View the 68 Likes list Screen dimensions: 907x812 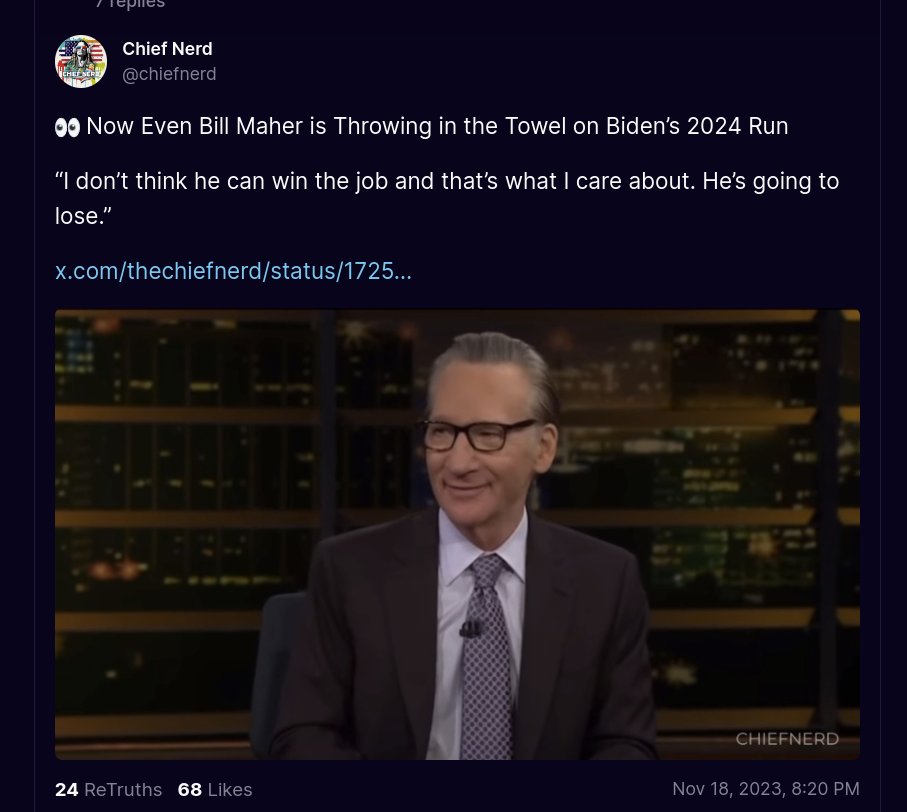(x=215, y=789)
